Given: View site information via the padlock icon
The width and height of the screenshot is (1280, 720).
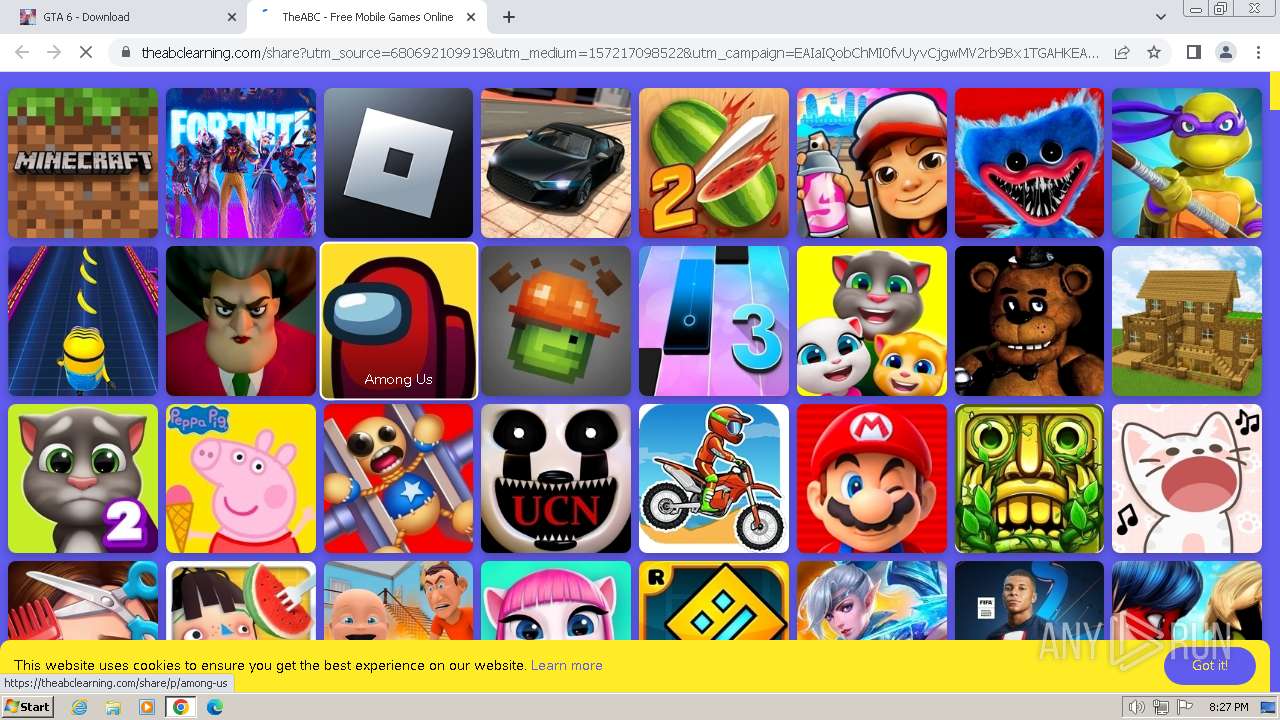Looking at the screenshot, I should [x=125, y=52].
